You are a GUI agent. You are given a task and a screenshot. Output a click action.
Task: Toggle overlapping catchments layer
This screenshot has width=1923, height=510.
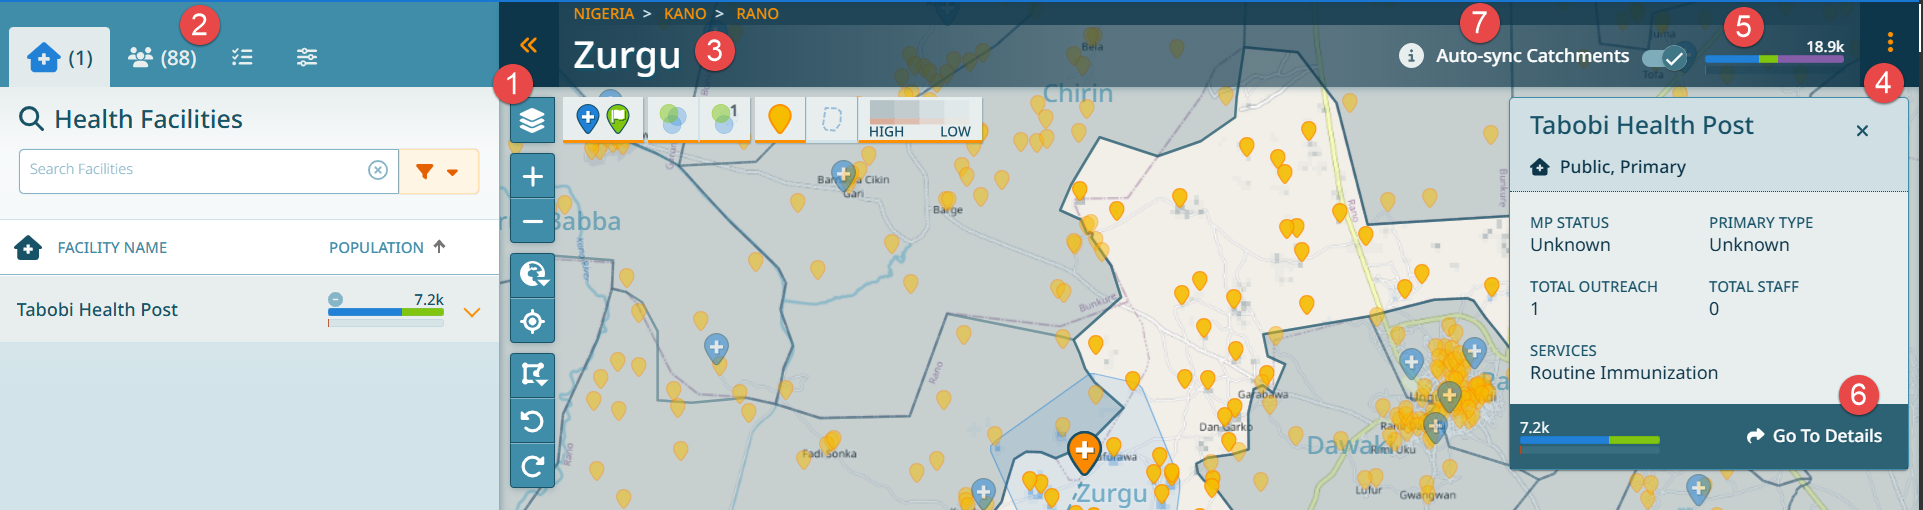click(673, 120)
